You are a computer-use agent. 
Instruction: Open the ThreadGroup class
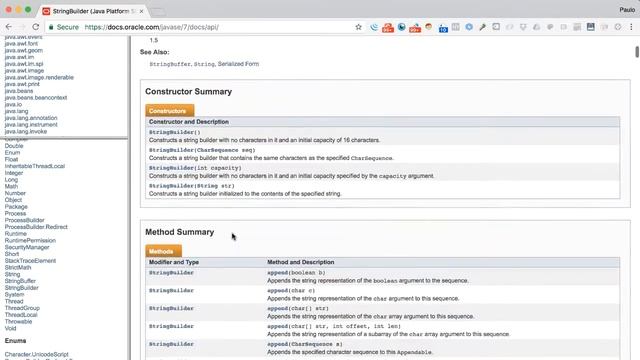click(x=22, y=308)
